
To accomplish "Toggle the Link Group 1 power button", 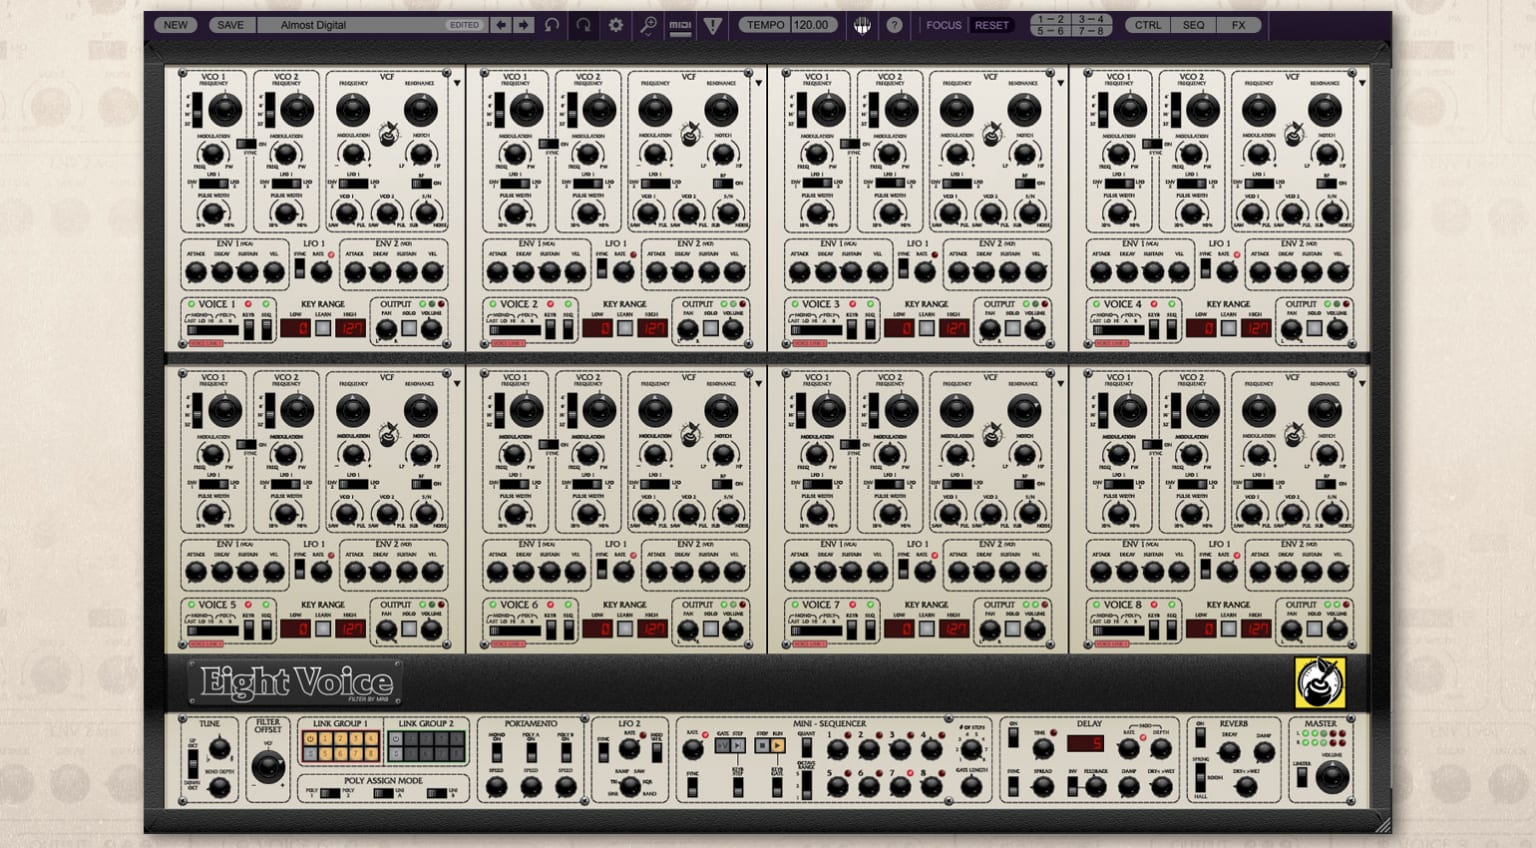I will pyautogui.click(x=310, y=739).
